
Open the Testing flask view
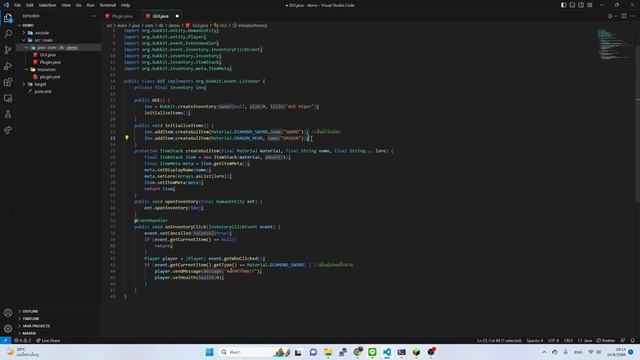(x=8, y=114)
